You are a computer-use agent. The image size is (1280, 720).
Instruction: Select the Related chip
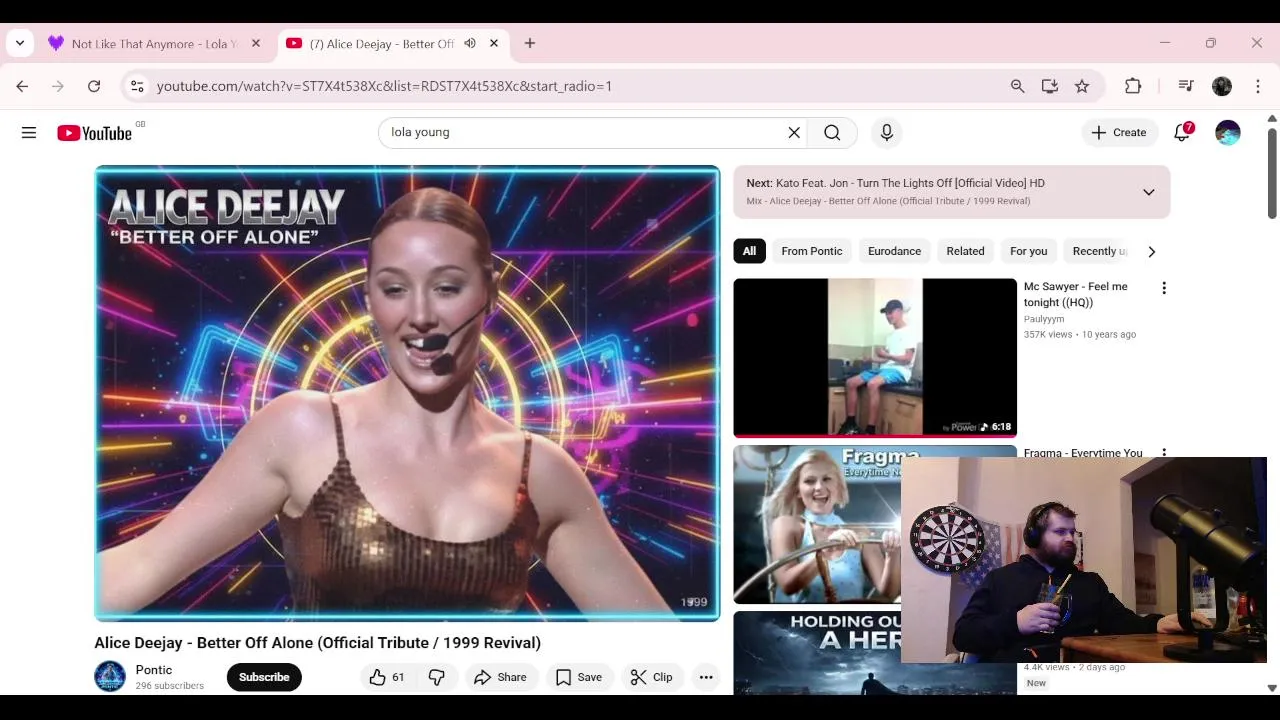click(x=965, y=251)
